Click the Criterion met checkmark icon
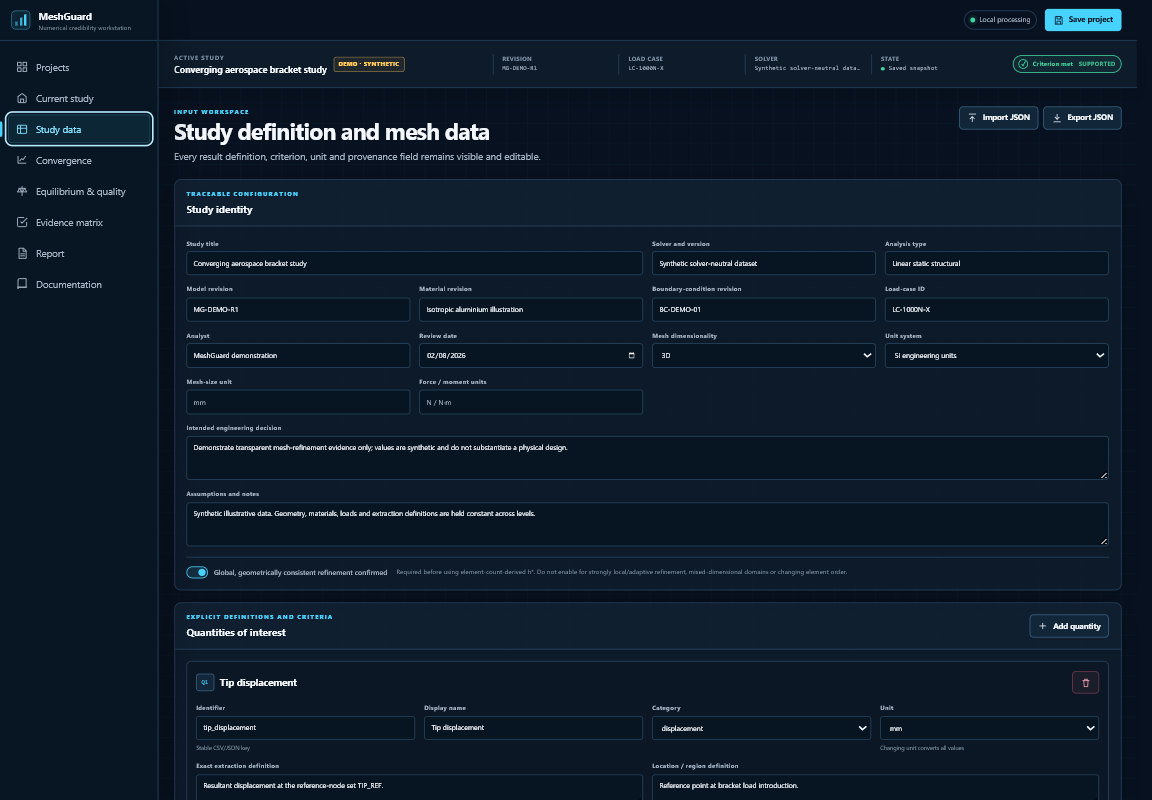The width and height of the screenshot is (1152, 800). pos(1023,64)
